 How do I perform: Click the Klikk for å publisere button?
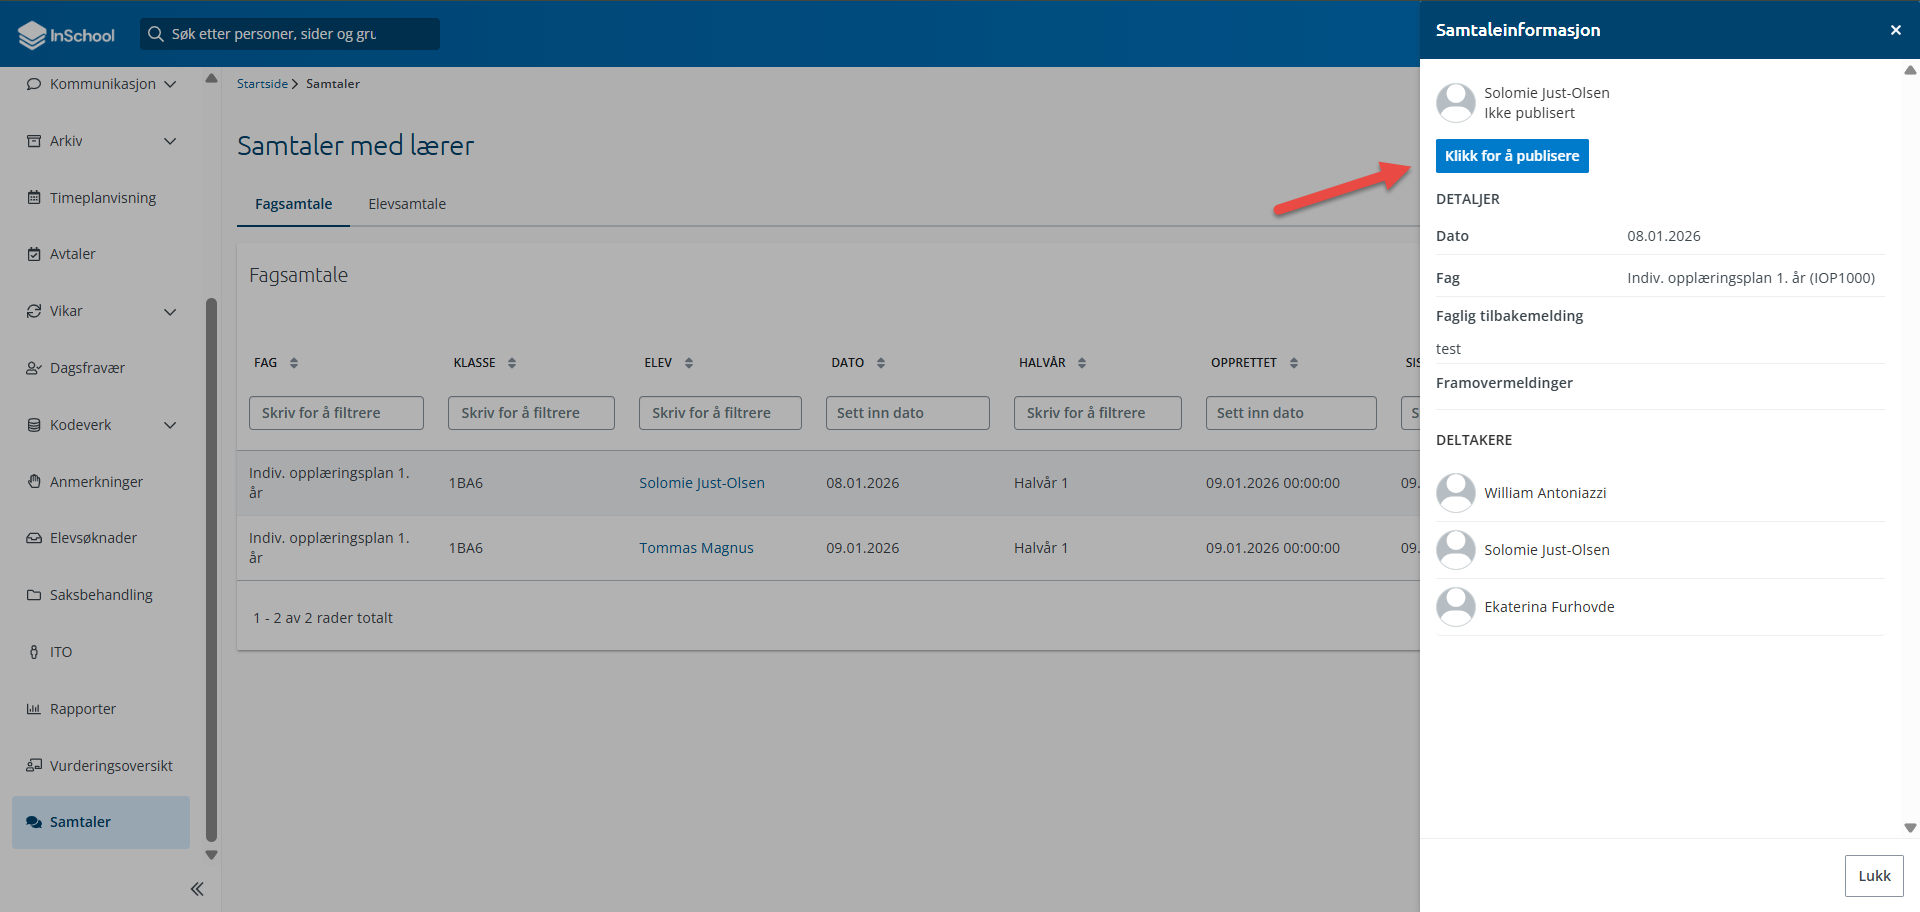pyautogui.click(x=1512, y=156)
